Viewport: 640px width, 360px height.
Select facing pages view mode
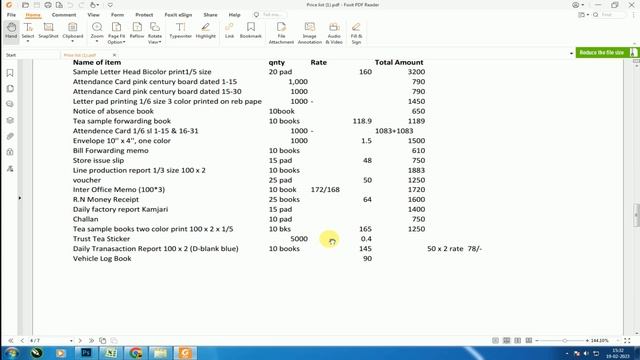click(x=518, y=340)
